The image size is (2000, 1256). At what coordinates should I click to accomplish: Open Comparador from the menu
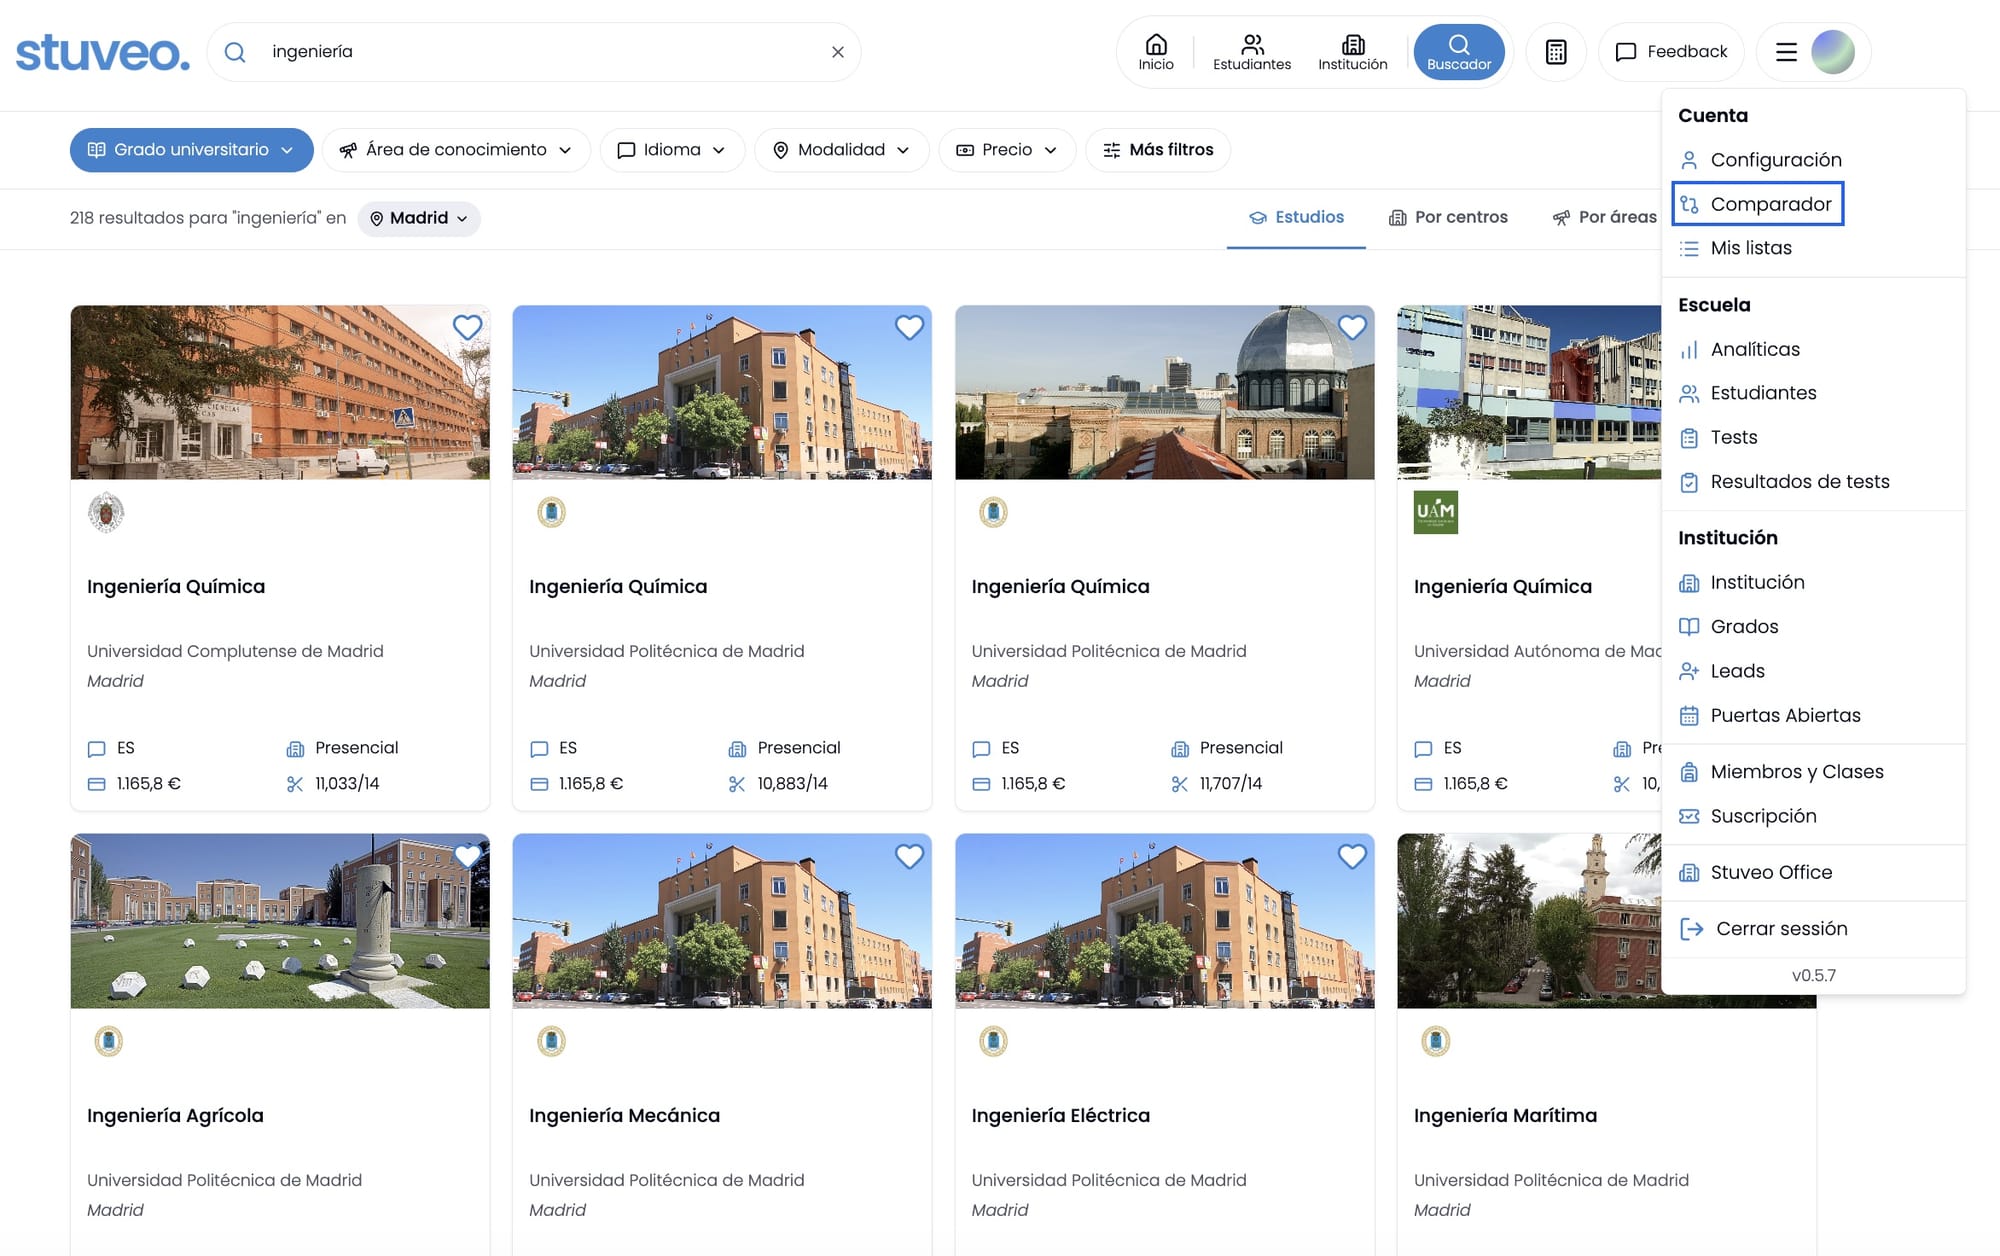tap(1758, 204)
